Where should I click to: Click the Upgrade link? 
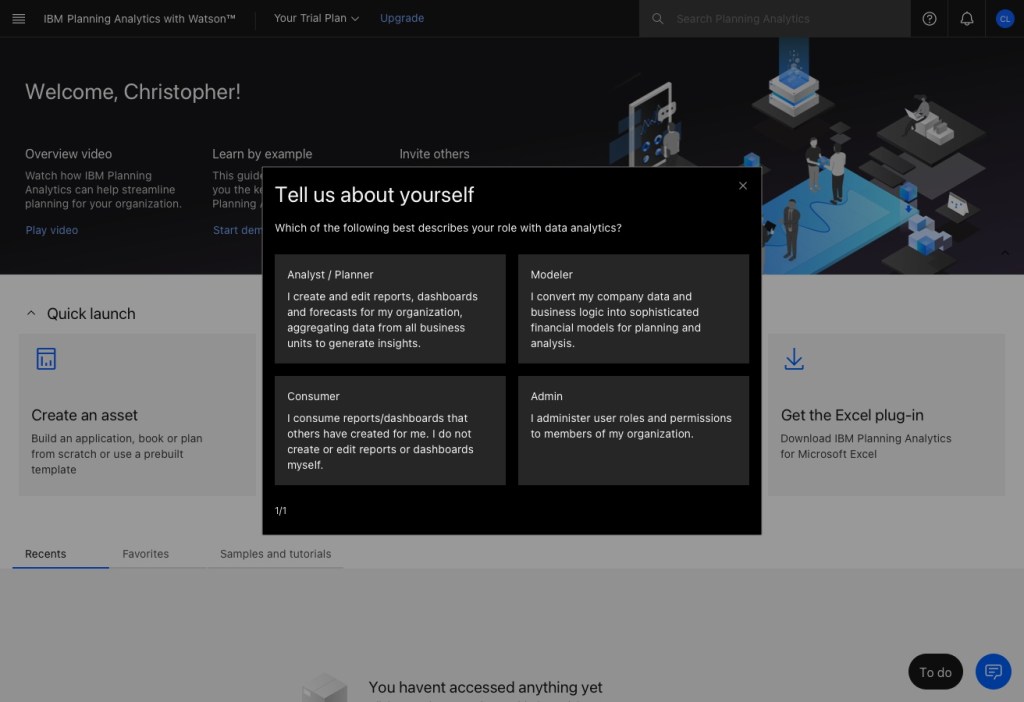point(402,18)
